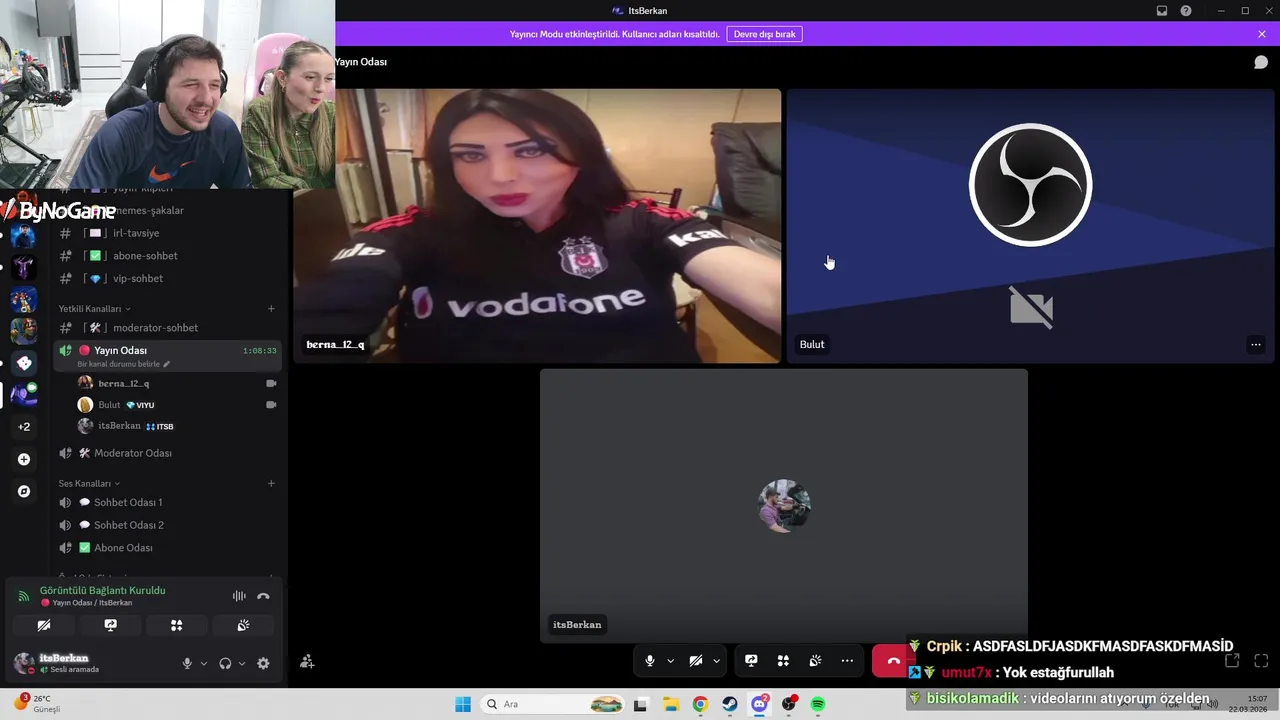Image resolution: width=1280 pixels, height=720 pixels.
Task: Disconnect using the small phone icon
Action: pyautogui.click(x=263, y=596)
